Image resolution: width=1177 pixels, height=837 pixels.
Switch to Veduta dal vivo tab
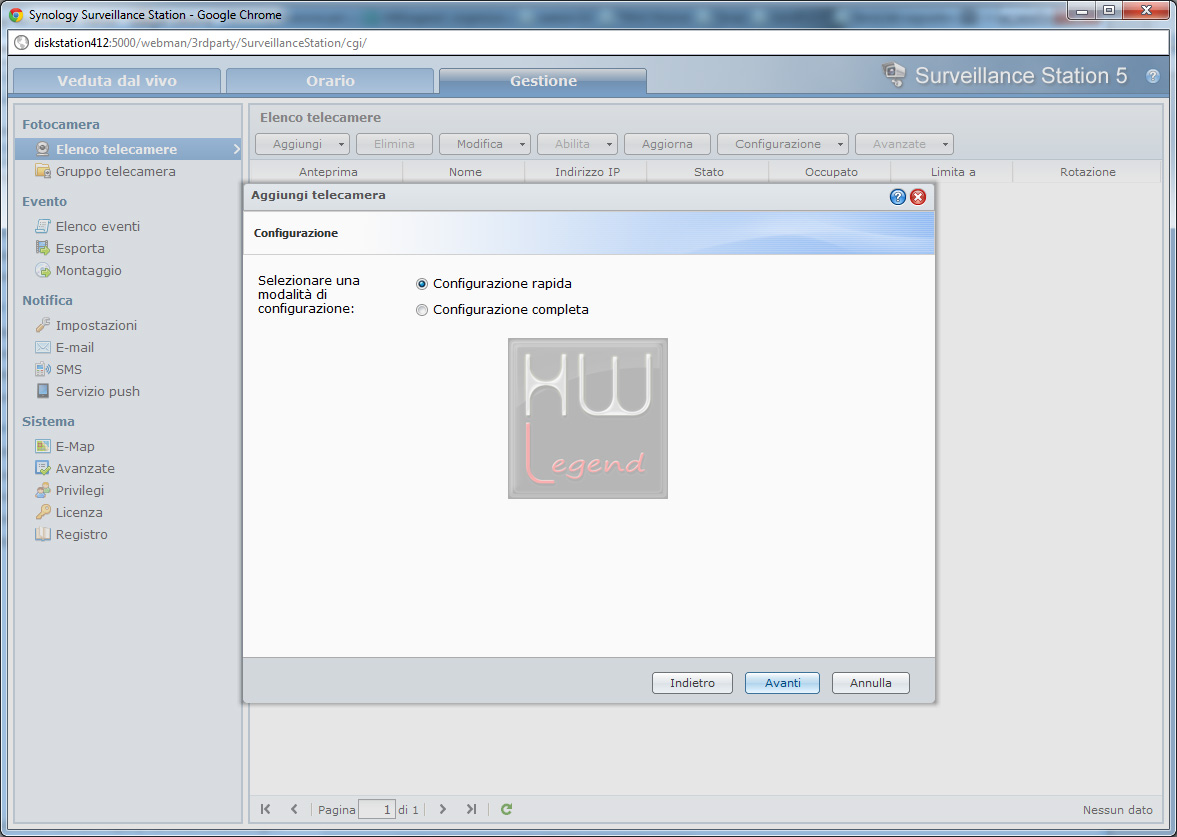tap(117, 81)
